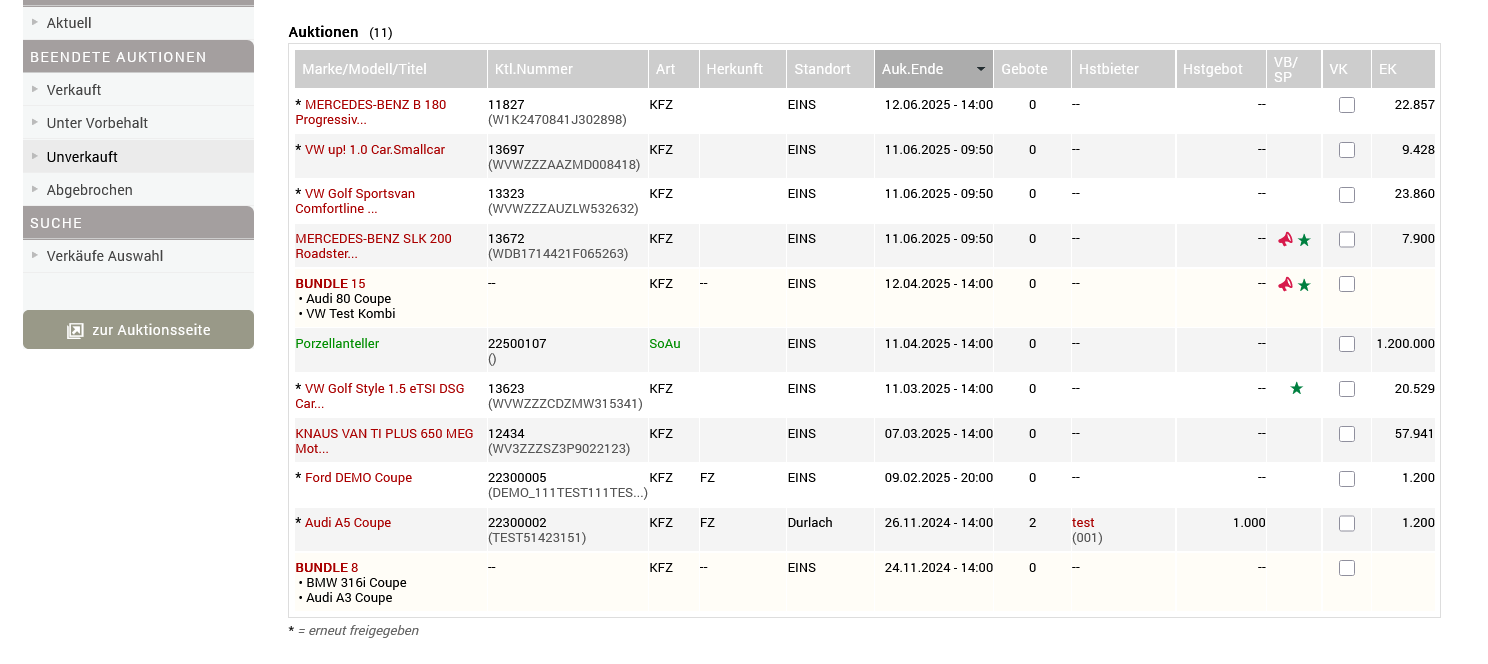Viewport: 1488px width, 664px height.
Task: Toggle sort arrow in Auk.Ende column header
Action: [x=981, y=69]
